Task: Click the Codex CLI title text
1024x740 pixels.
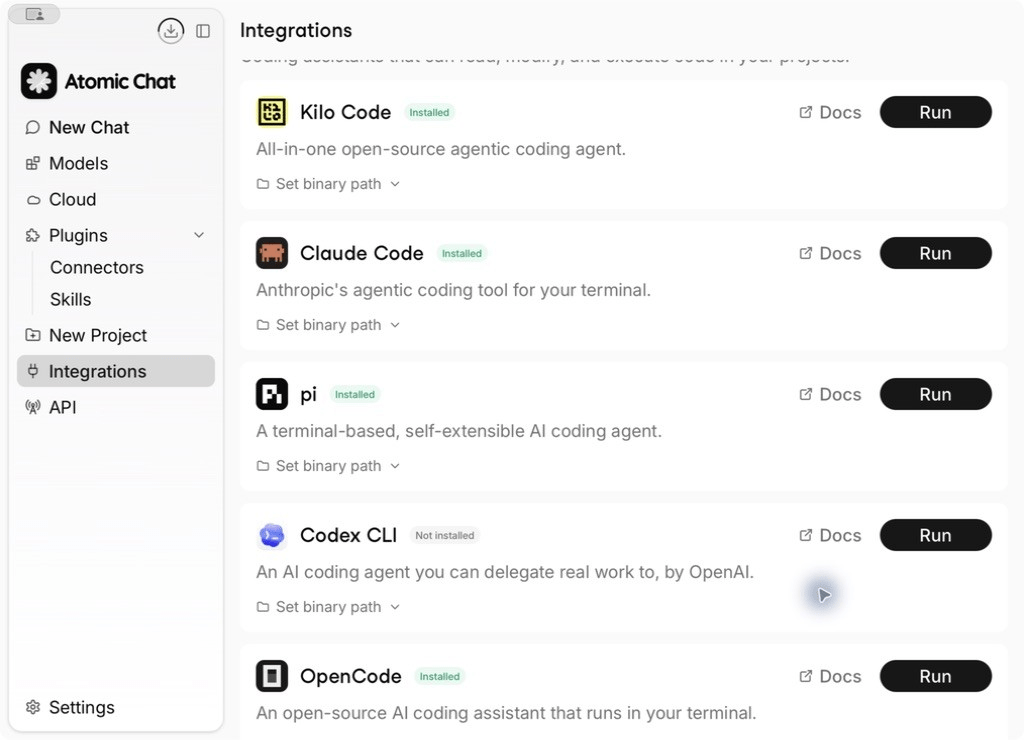Action: coord(349,536)
